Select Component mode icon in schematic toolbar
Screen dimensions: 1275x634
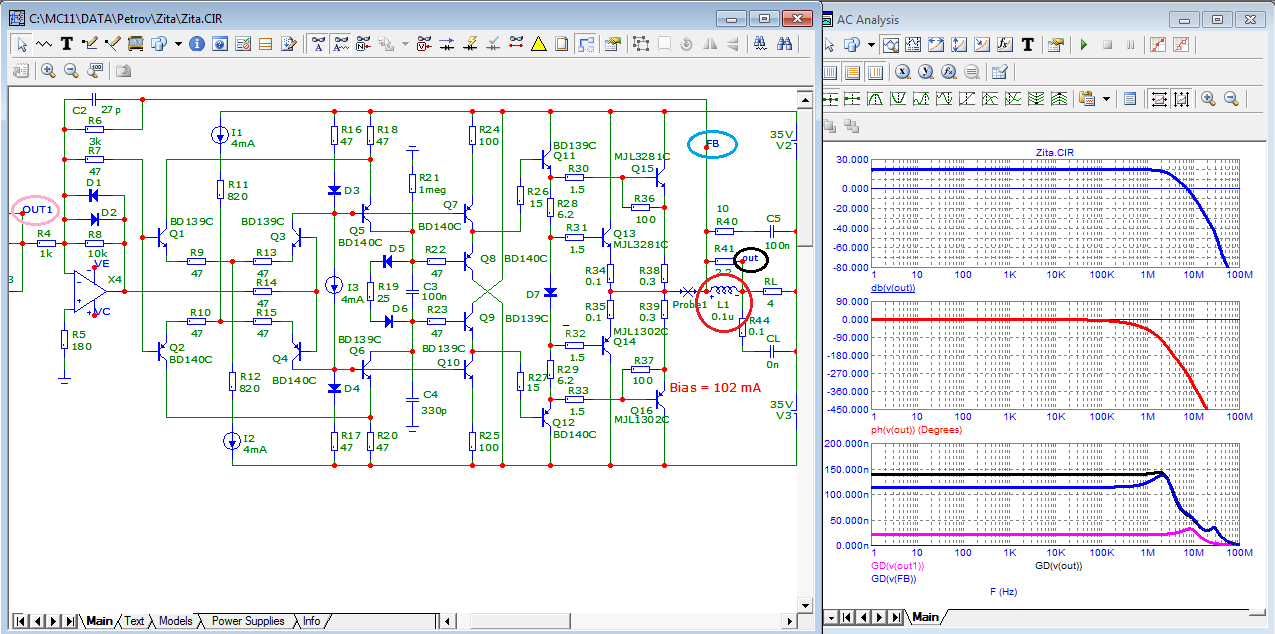tap(157, 44)
